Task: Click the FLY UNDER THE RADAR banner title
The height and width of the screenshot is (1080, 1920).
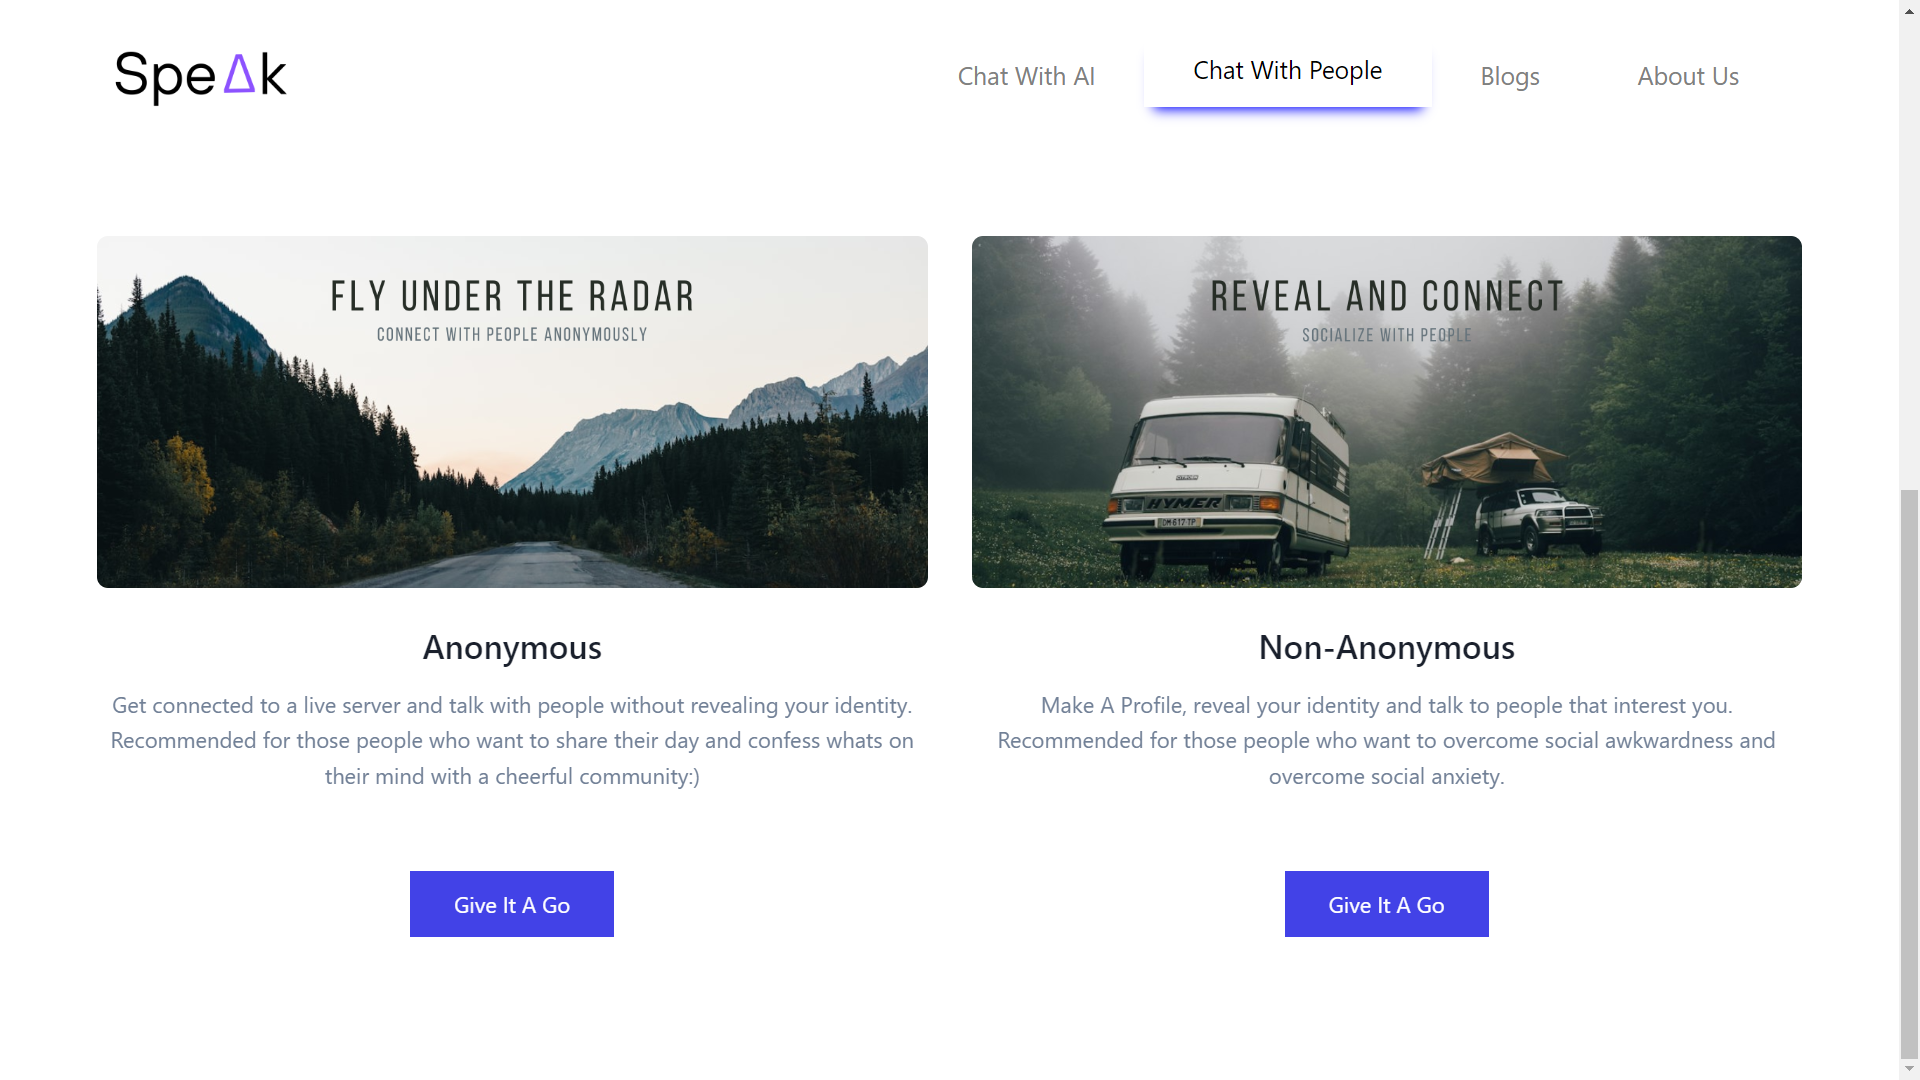Action: [x=512, y=296]
